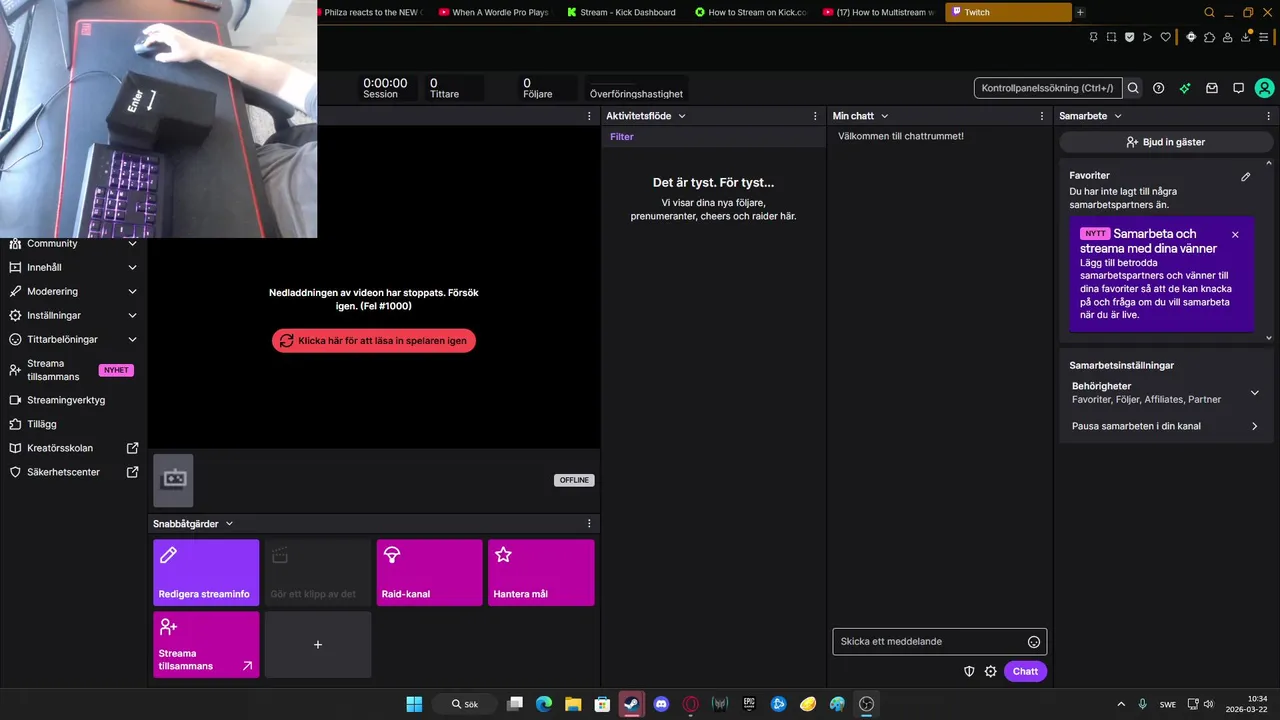Open the user profile avatar
This screenshot has width=1280, height=720.
[x=1265, y=88]
